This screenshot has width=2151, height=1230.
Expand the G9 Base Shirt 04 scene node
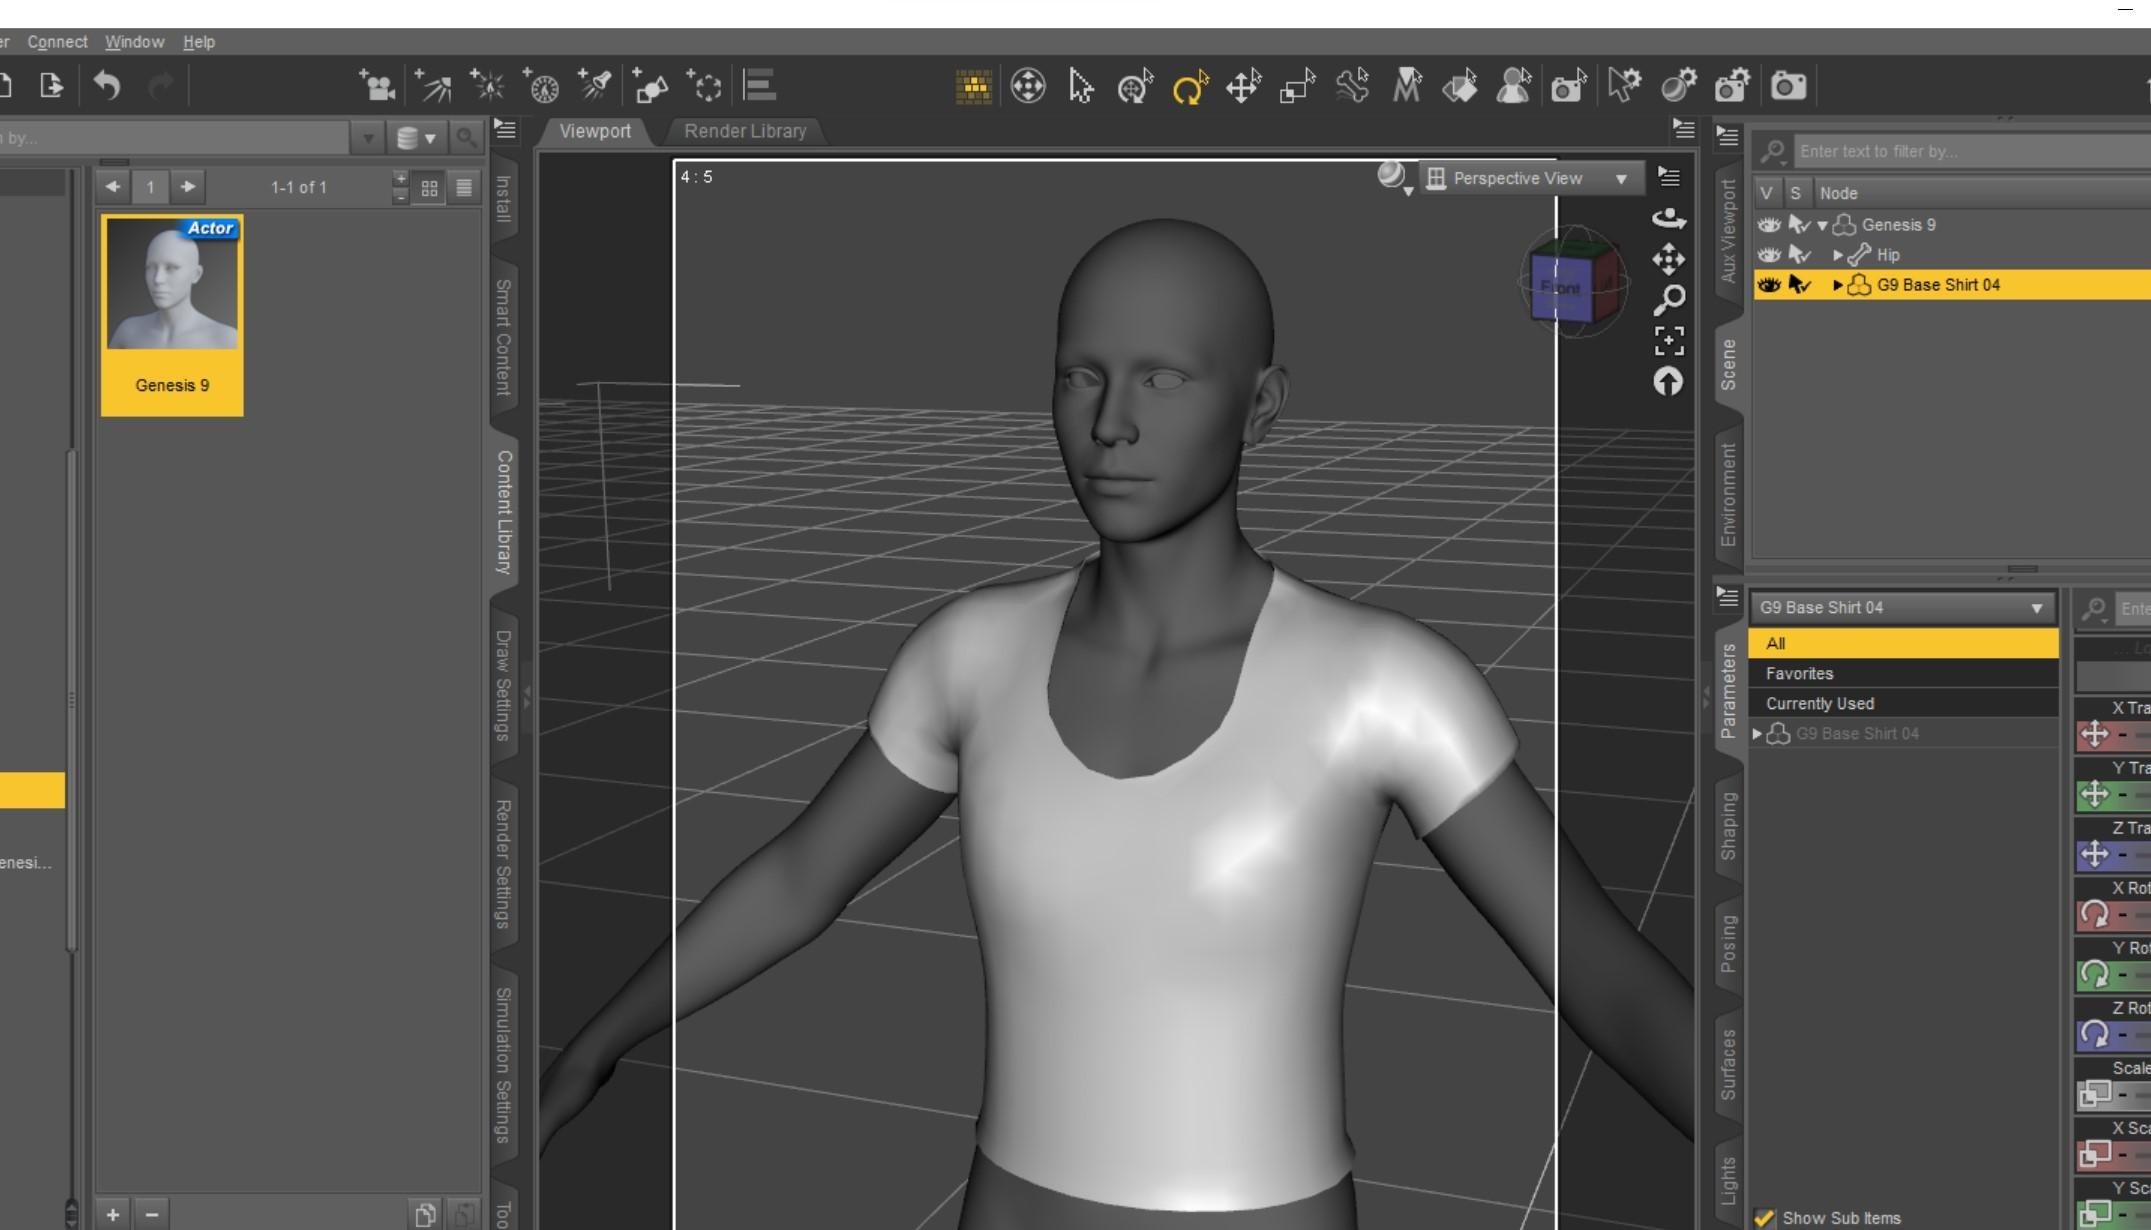pyautogui.click(x=1838, y=285)
